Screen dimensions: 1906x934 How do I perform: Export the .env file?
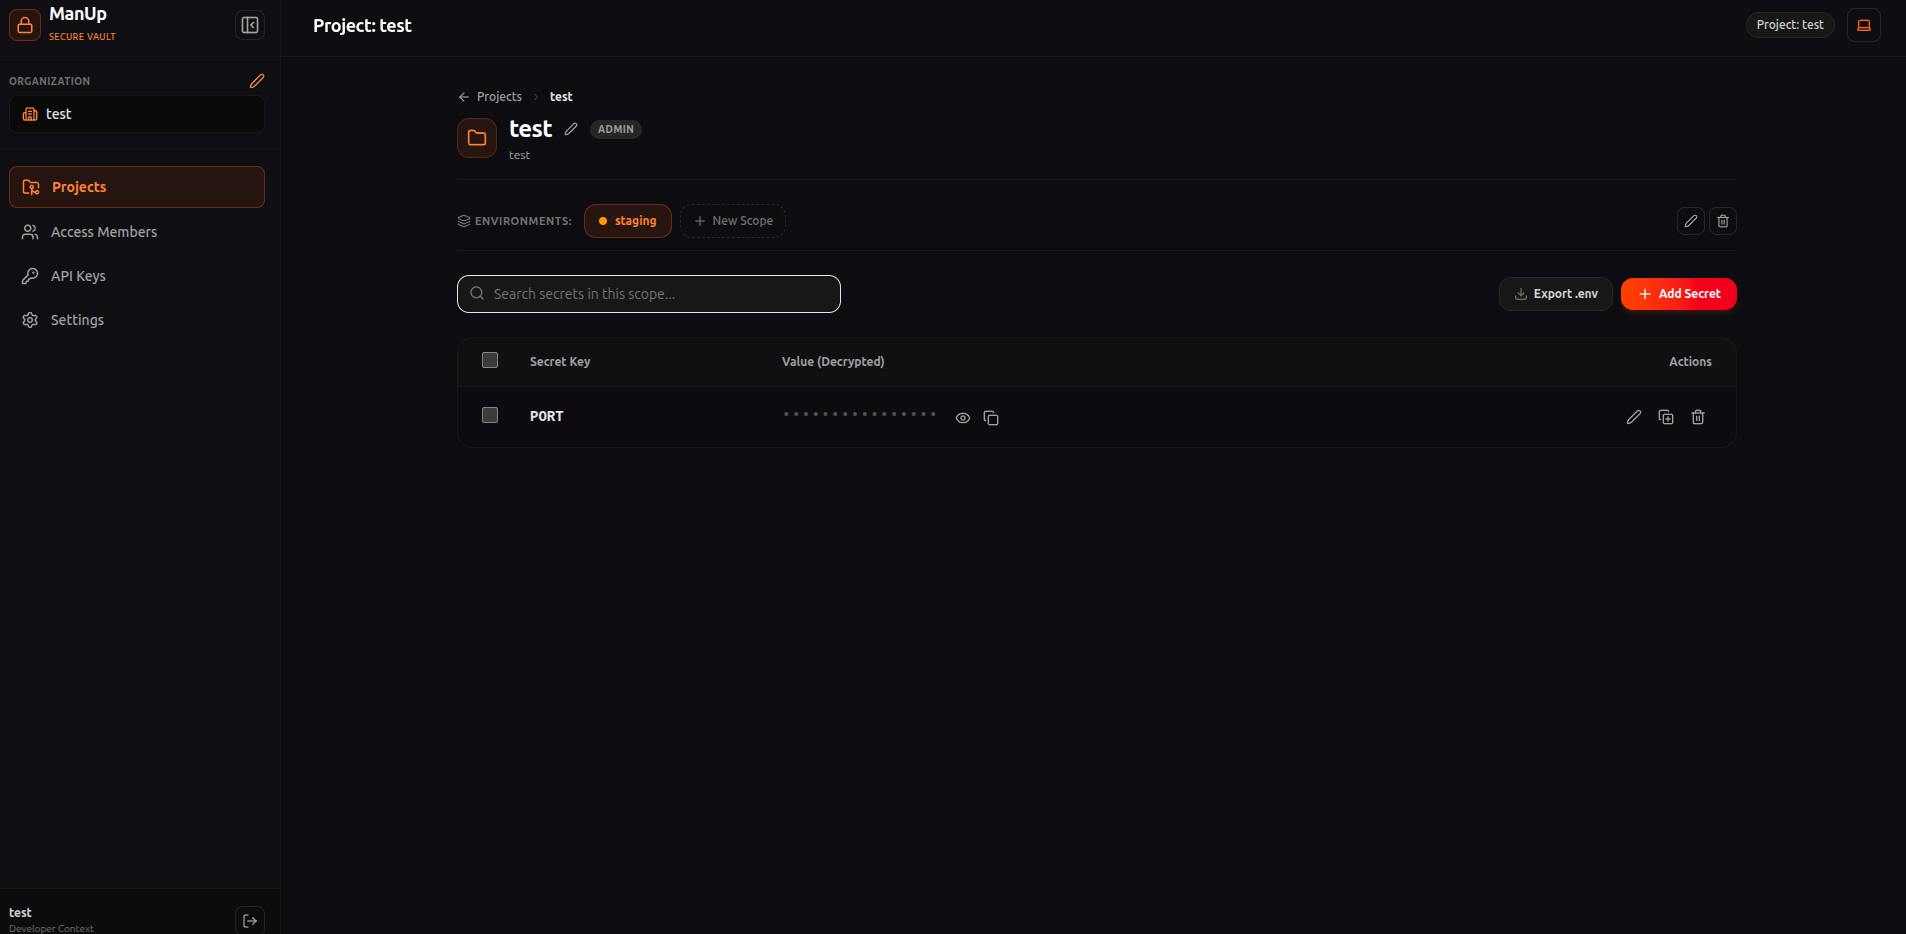coord(1556,294)
